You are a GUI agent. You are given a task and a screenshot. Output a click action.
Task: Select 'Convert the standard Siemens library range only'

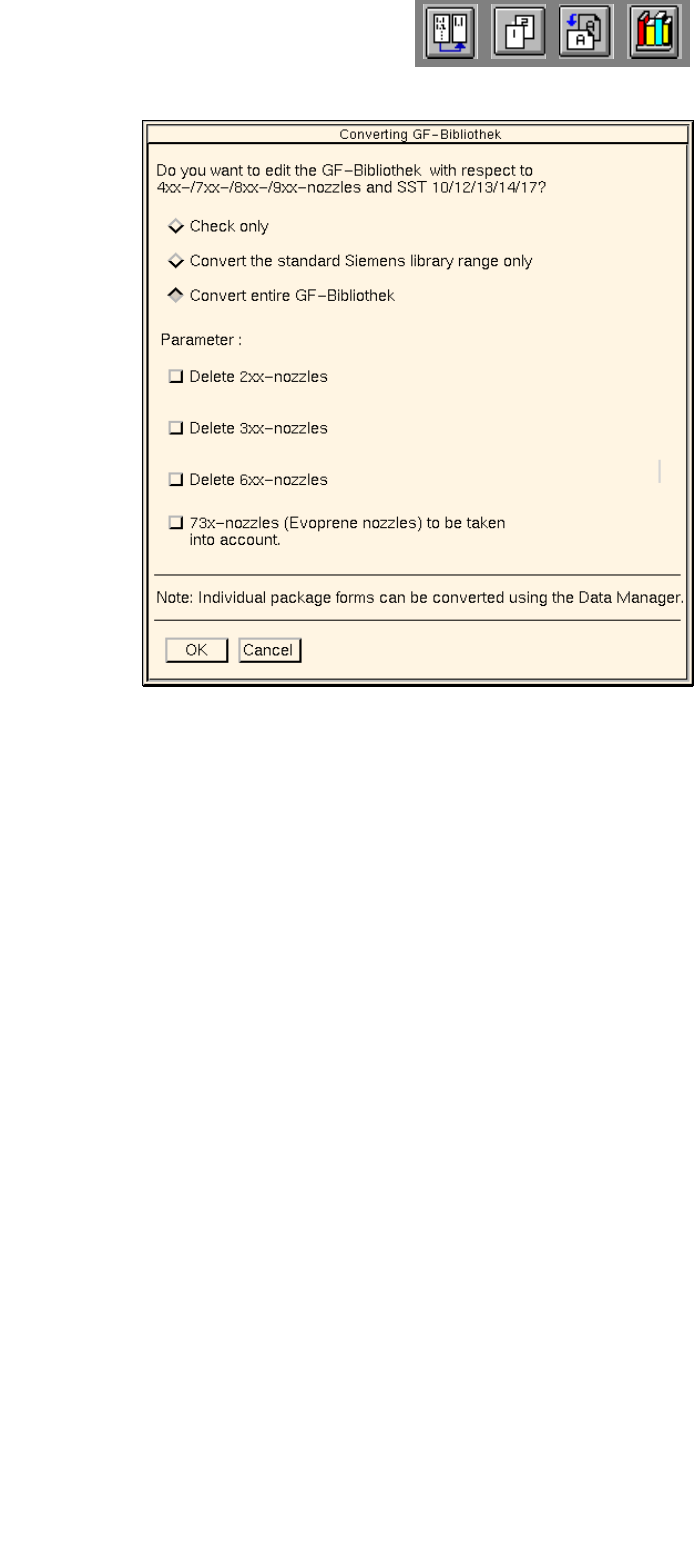pos(176,261)
